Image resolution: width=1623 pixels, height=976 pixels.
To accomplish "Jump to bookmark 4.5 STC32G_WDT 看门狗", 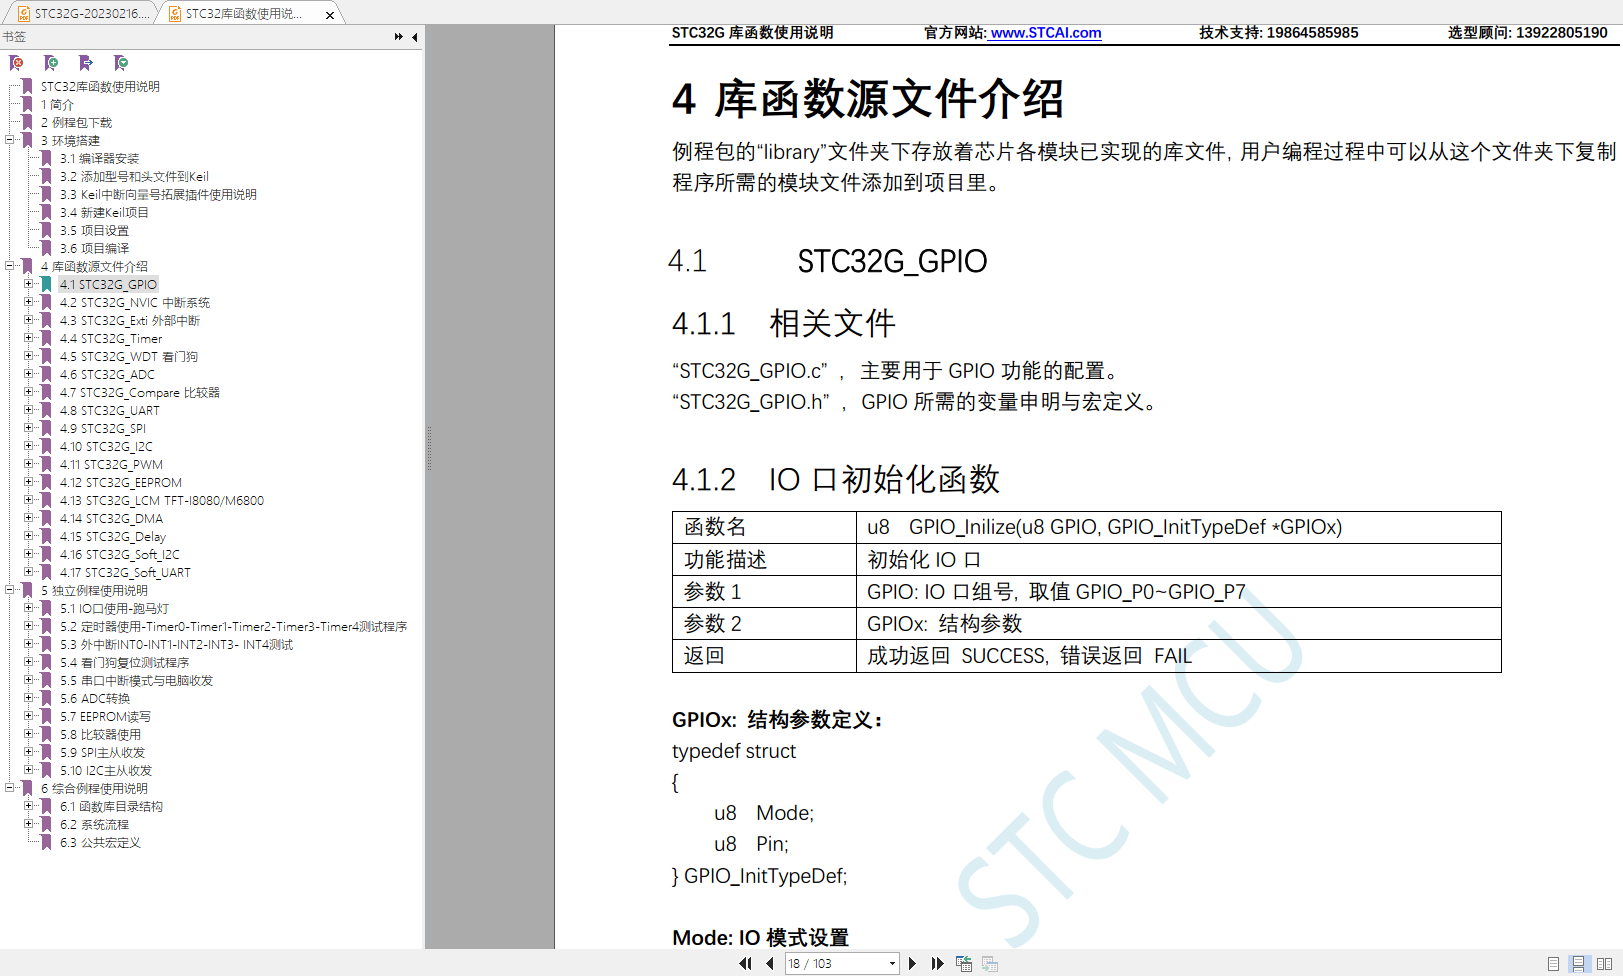I will 129,356.
